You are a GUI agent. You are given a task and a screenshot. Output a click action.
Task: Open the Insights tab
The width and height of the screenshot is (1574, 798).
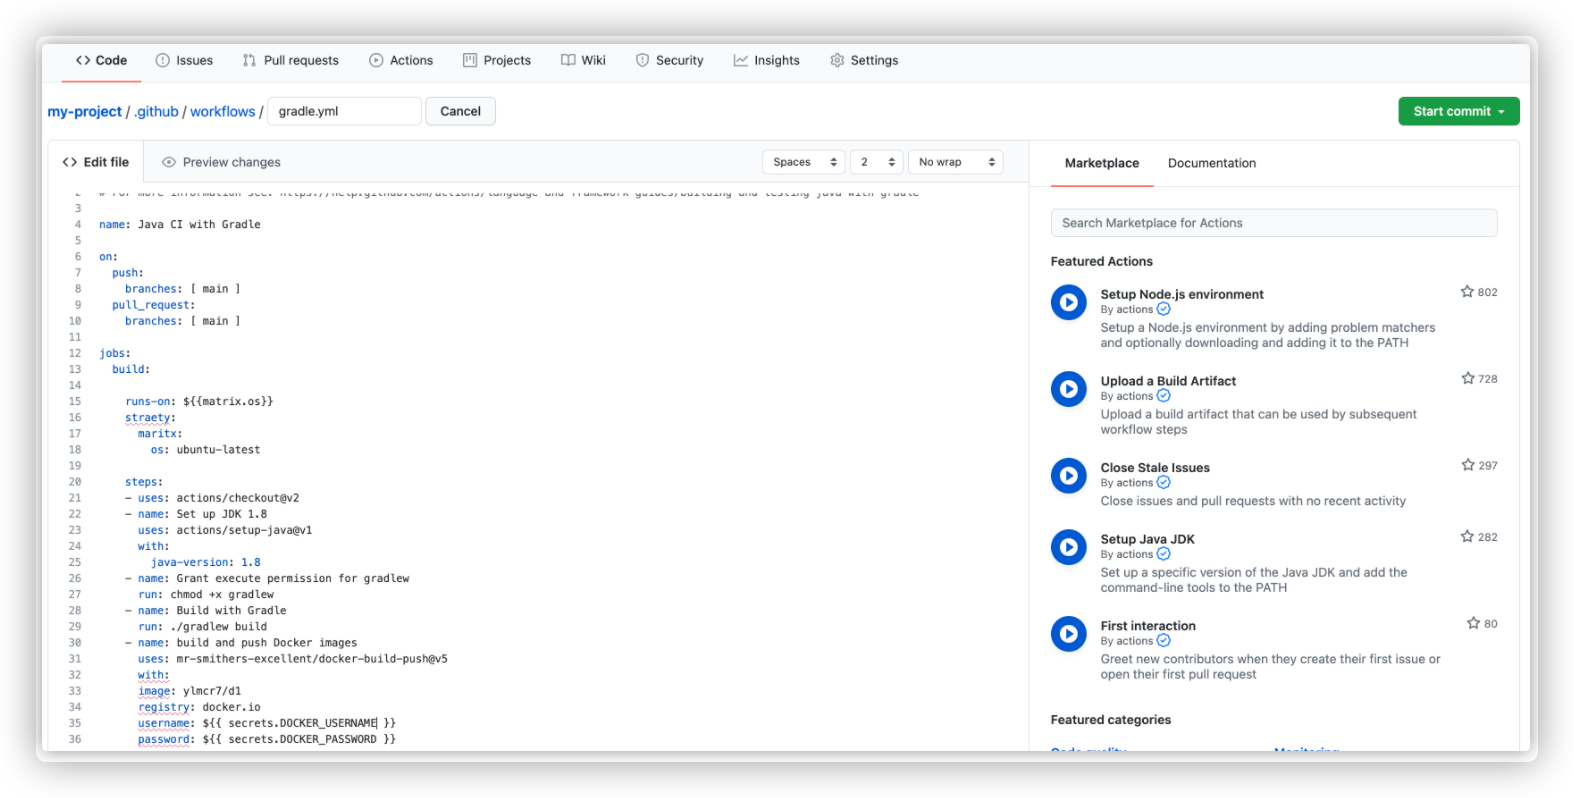click(x=766, y=60)
